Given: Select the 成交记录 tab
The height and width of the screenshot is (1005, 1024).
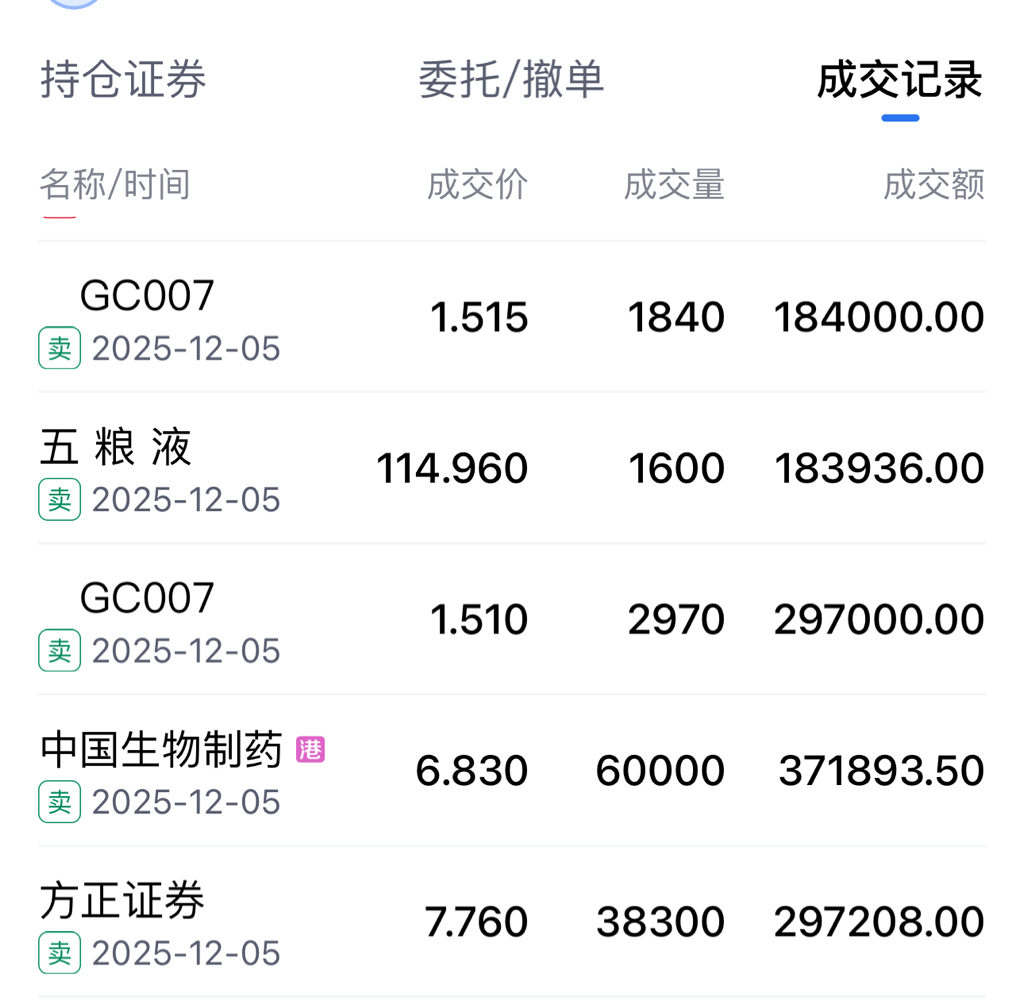Looking at the screenshot, I should [900, 80].
